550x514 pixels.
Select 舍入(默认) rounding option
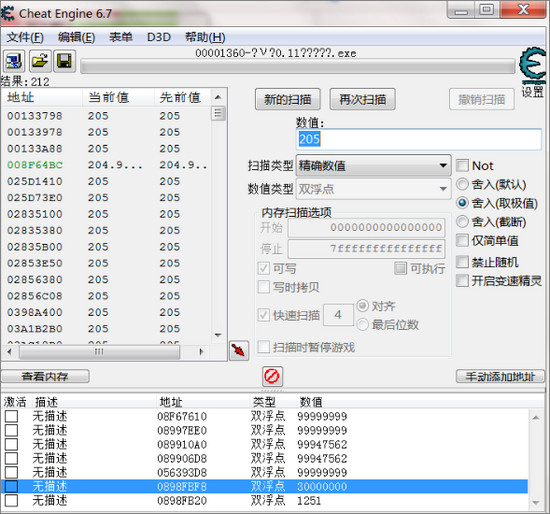click(x=462, y=184)
